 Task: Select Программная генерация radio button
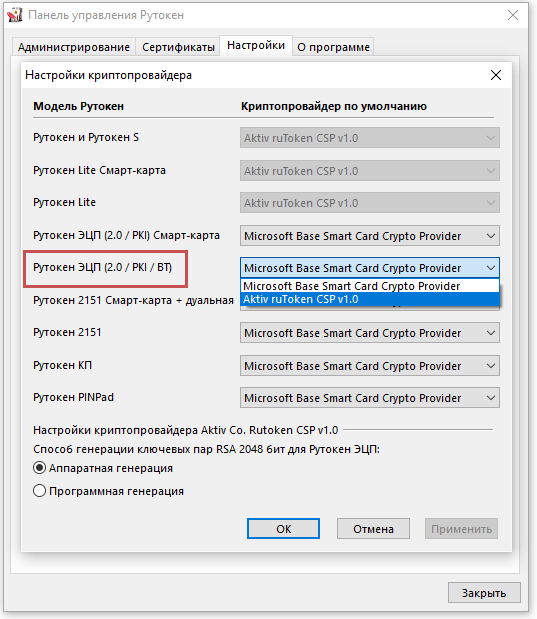click(39, 491)
